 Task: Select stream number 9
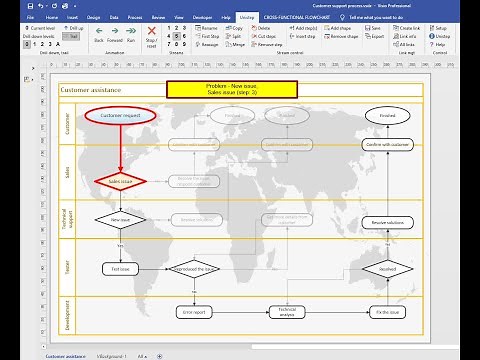point(184,44)
